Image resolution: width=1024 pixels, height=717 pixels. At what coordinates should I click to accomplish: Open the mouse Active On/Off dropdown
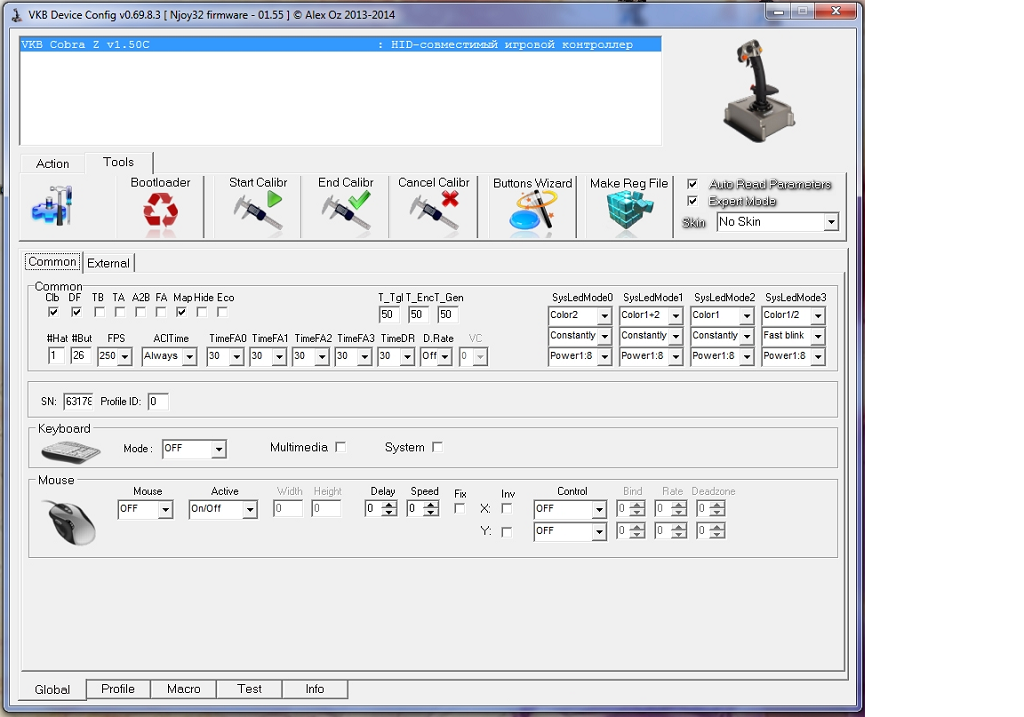[x=250, y=509]
